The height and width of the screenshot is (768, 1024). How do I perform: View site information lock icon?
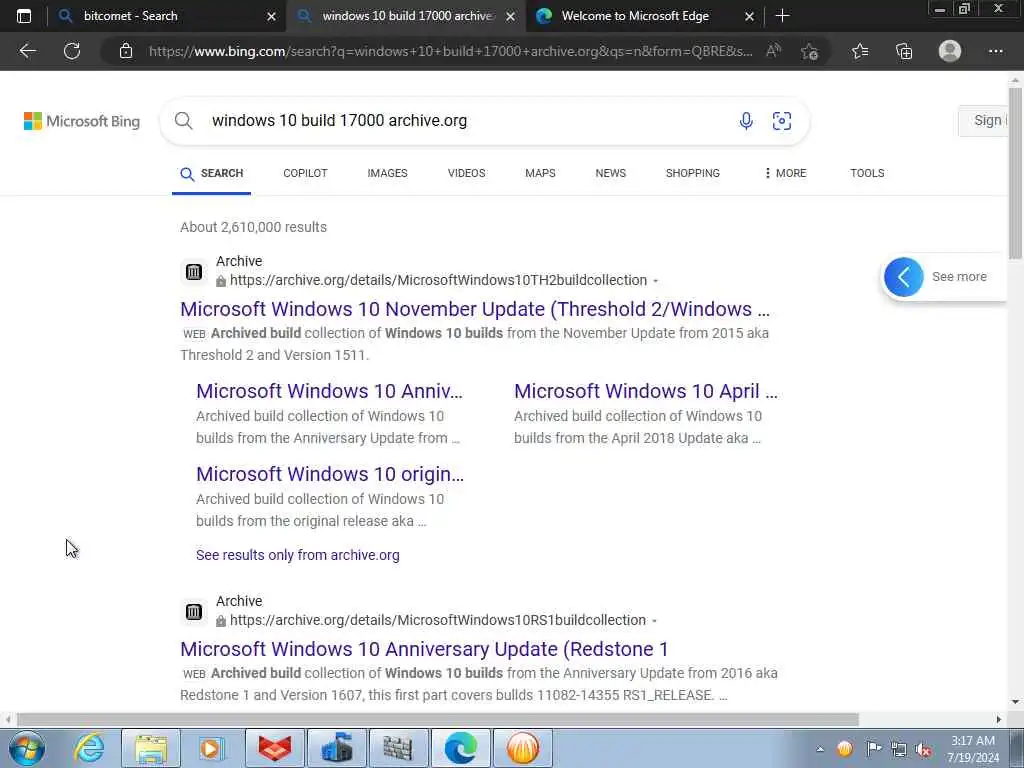[126, 51]
